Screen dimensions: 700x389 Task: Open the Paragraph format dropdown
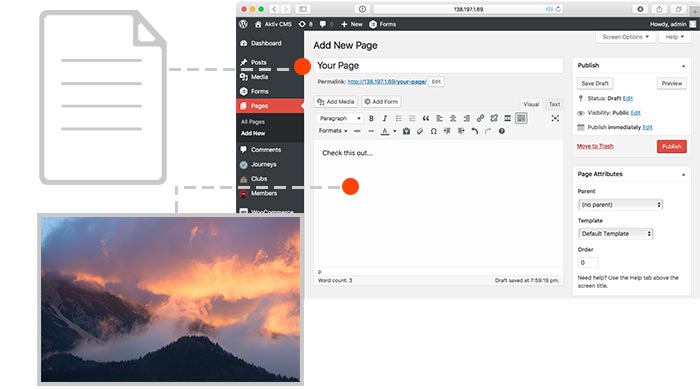click(340, 118)
